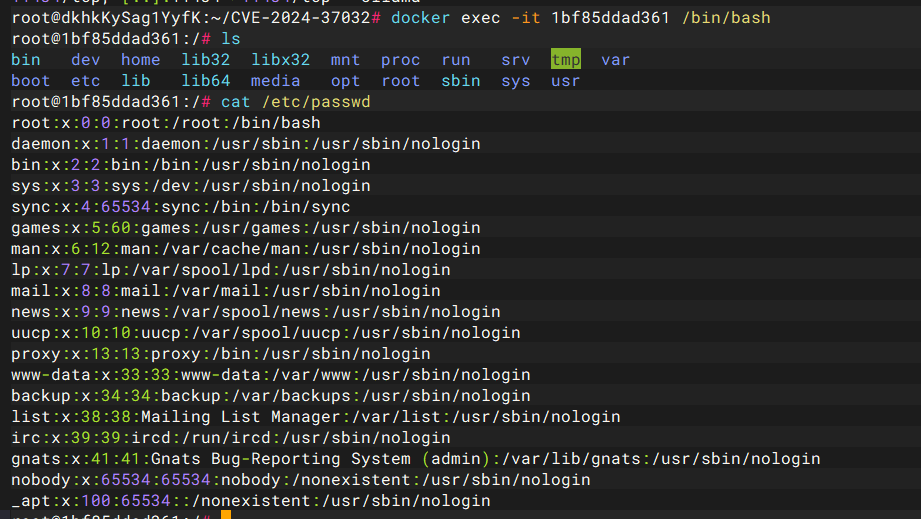Click the 'ls' command after the prompt
The width and height of the screenshot is (921, 519).
tap(230, 39)
